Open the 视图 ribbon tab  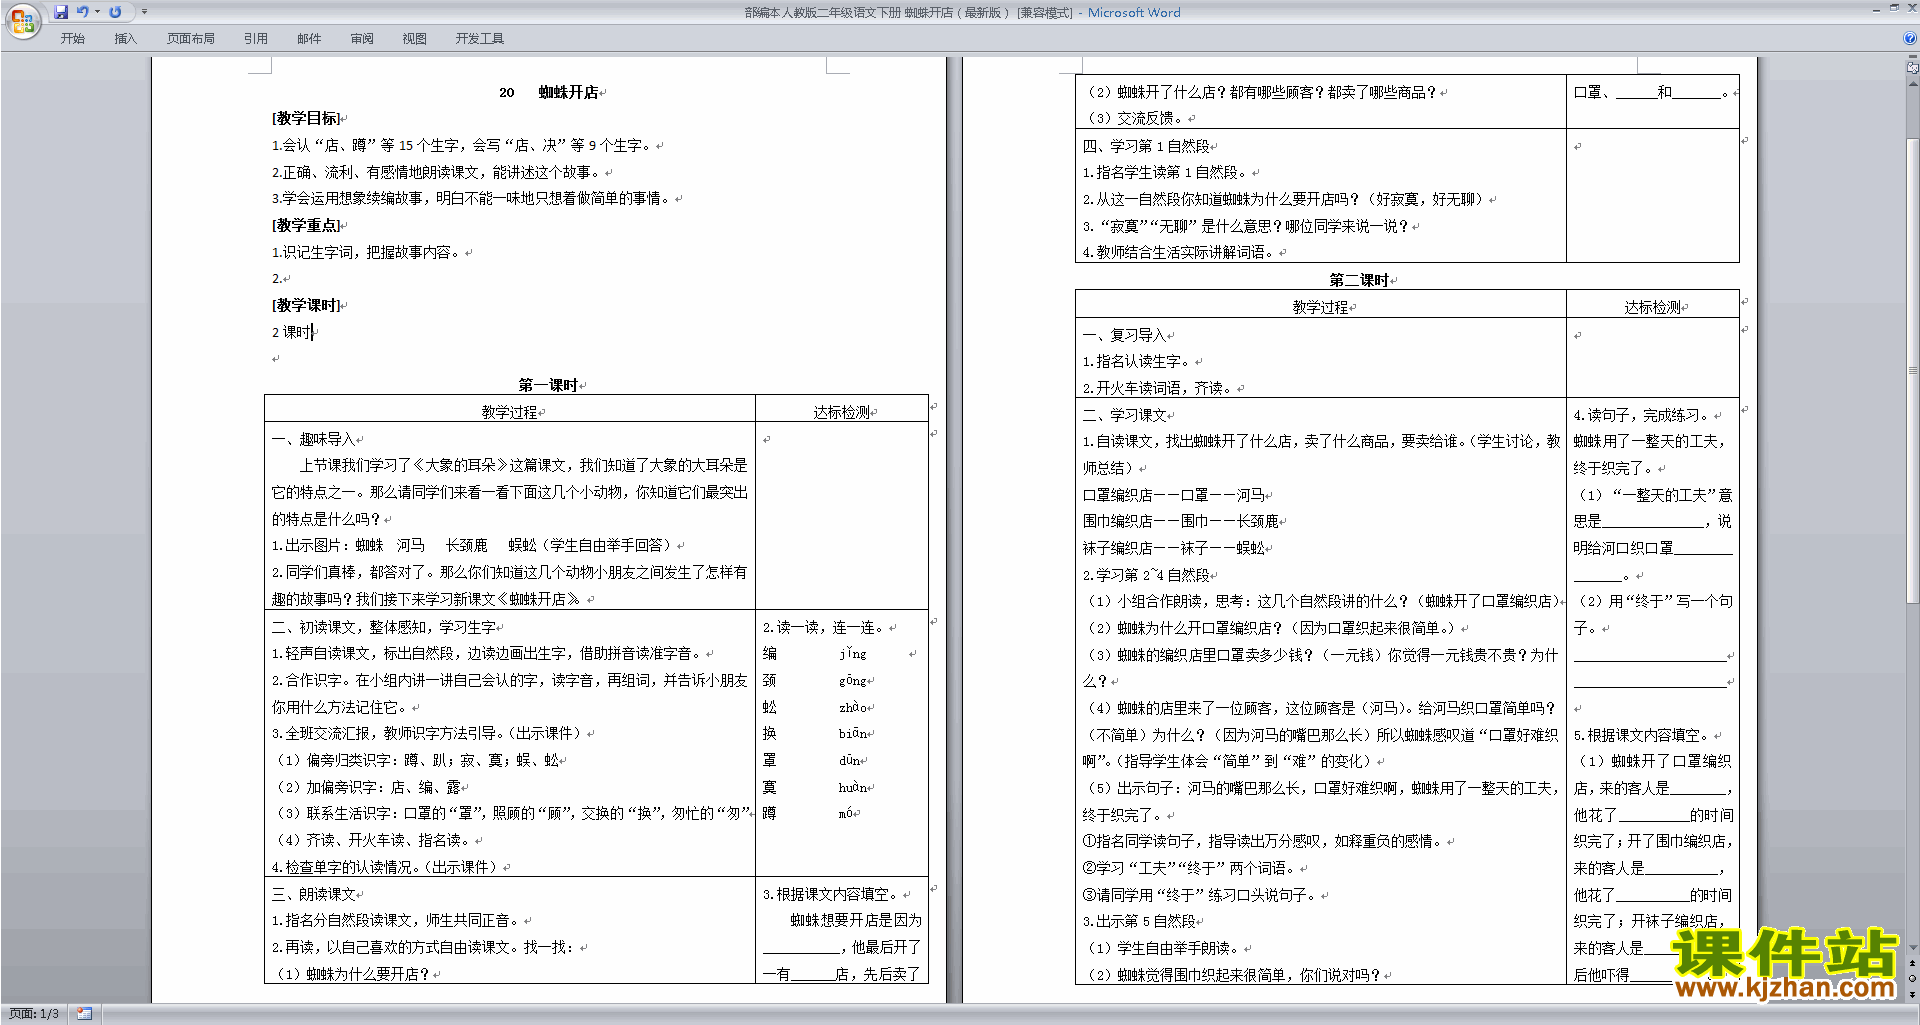point(415,38)
